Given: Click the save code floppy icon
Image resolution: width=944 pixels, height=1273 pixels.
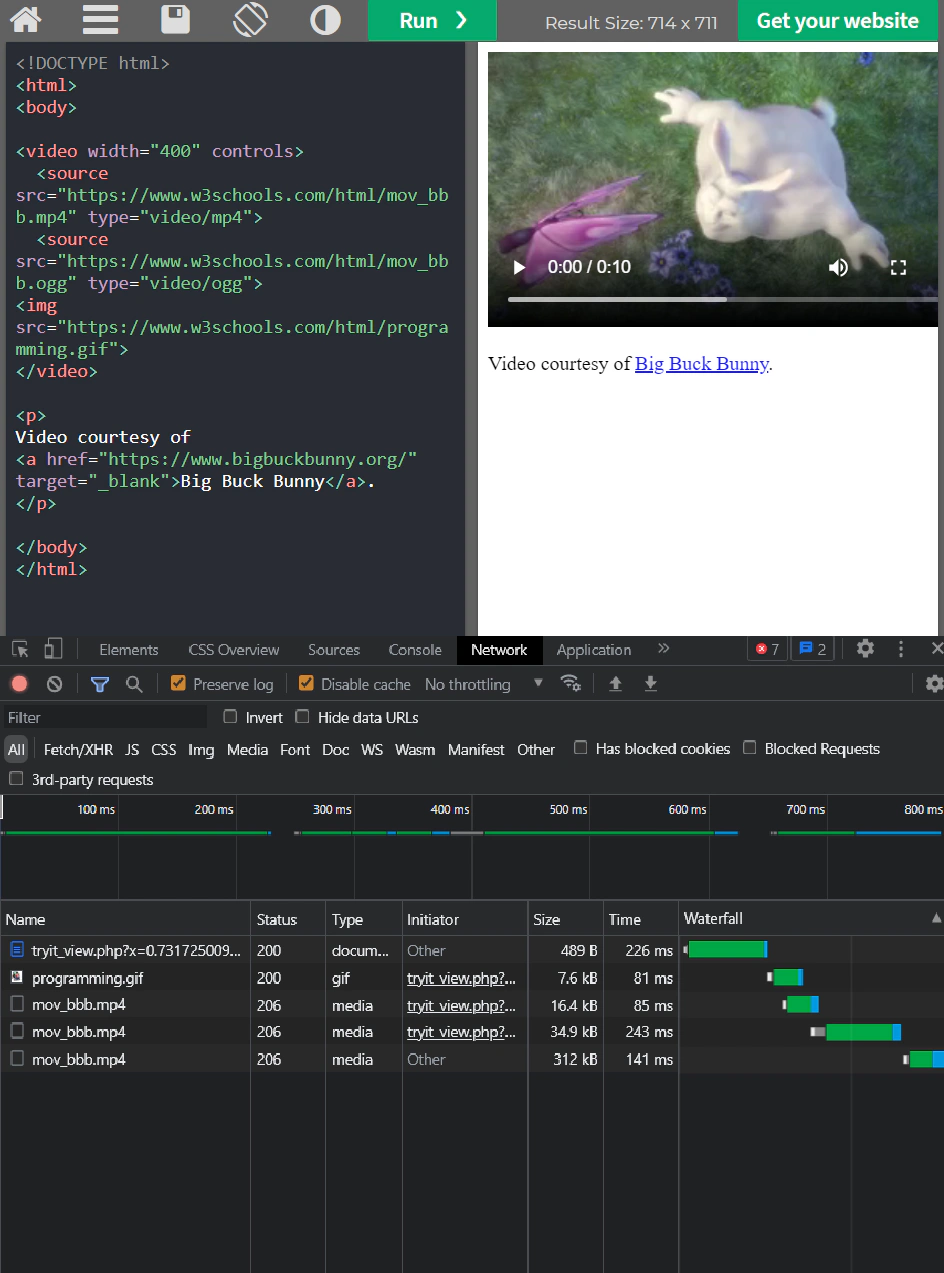Looking at the screenshot, I should [x=175, y=20].
